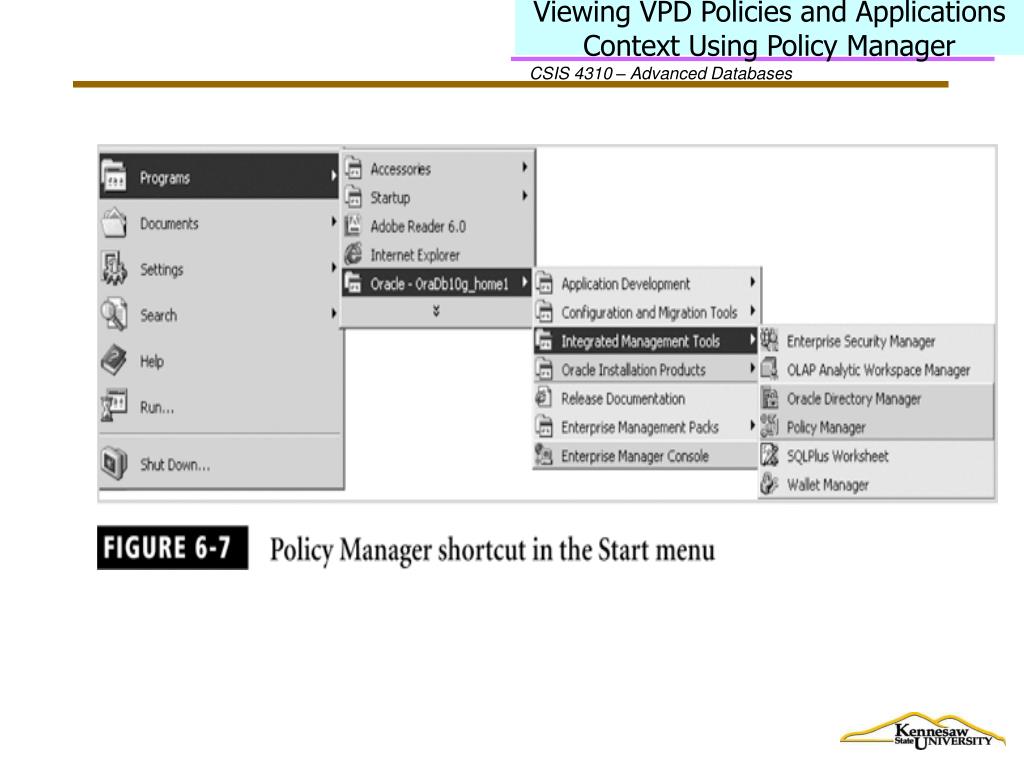Choose Run... in the Start menu
The height and width of the screenshot is (768, 1024).
point(219,407)
